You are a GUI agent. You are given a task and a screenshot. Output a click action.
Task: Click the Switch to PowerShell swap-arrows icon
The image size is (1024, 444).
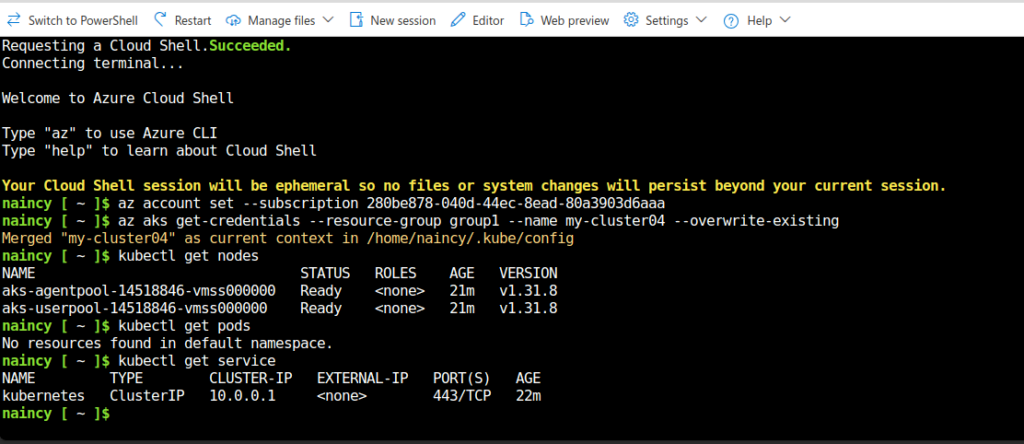13,20
